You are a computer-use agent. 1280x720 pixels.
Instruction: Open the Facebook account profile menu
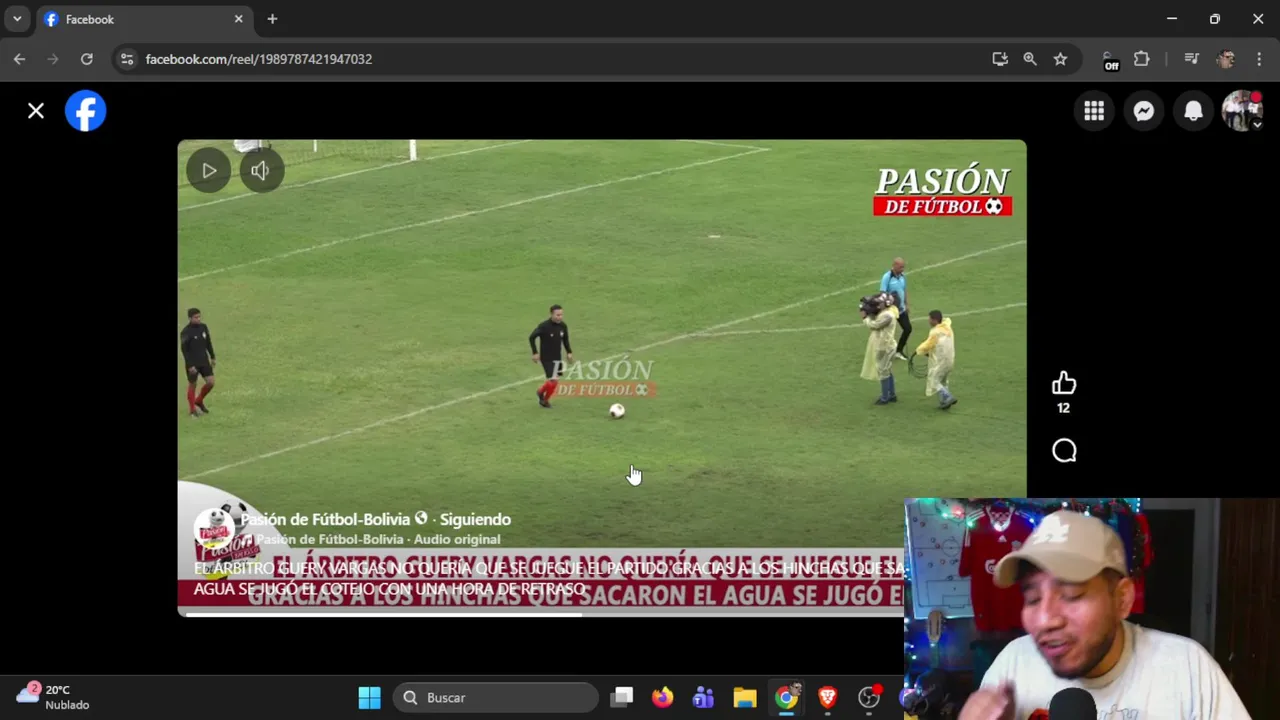[1242, 111]
